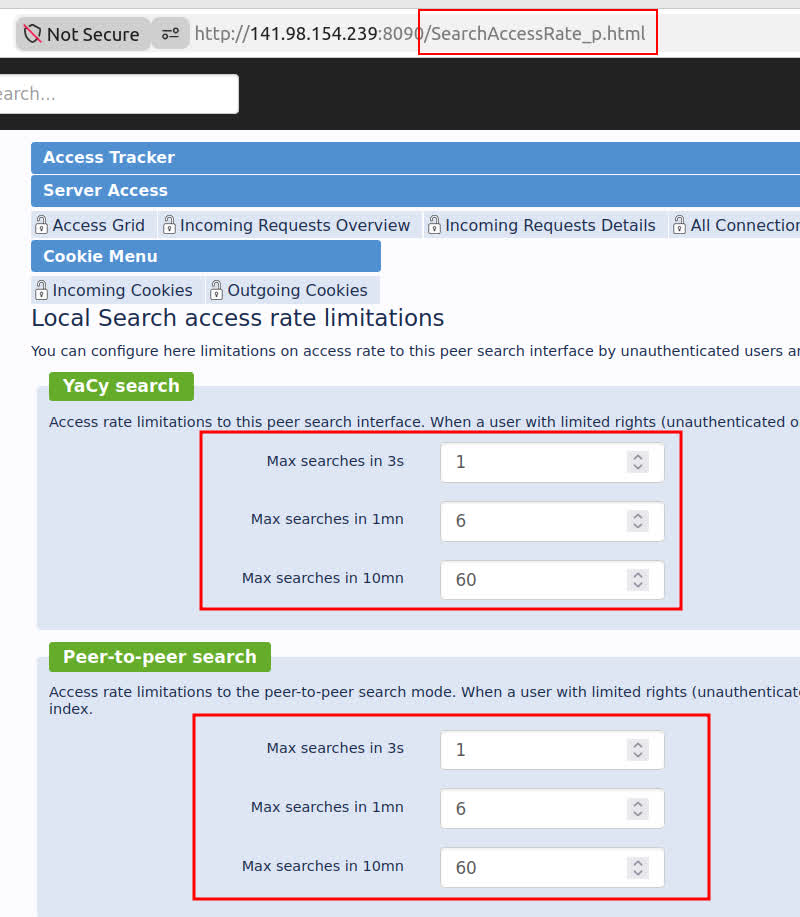Viewport: 800px width, 917px height.
Task: Click the Peer-to-peer Max searches in 10mn field
Action: pos(552,867)
